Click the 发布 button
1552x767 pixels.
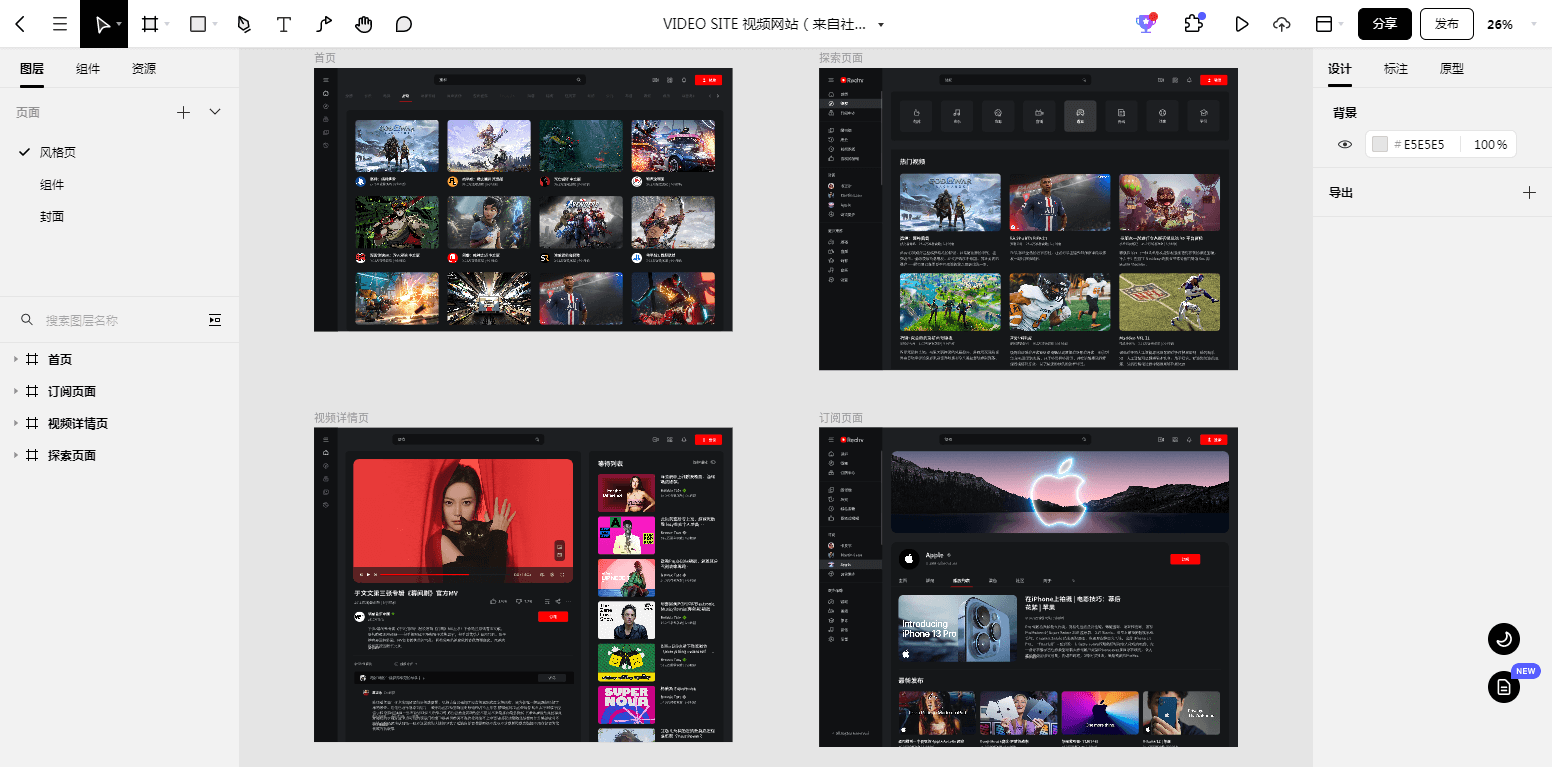click(1447, 24)
